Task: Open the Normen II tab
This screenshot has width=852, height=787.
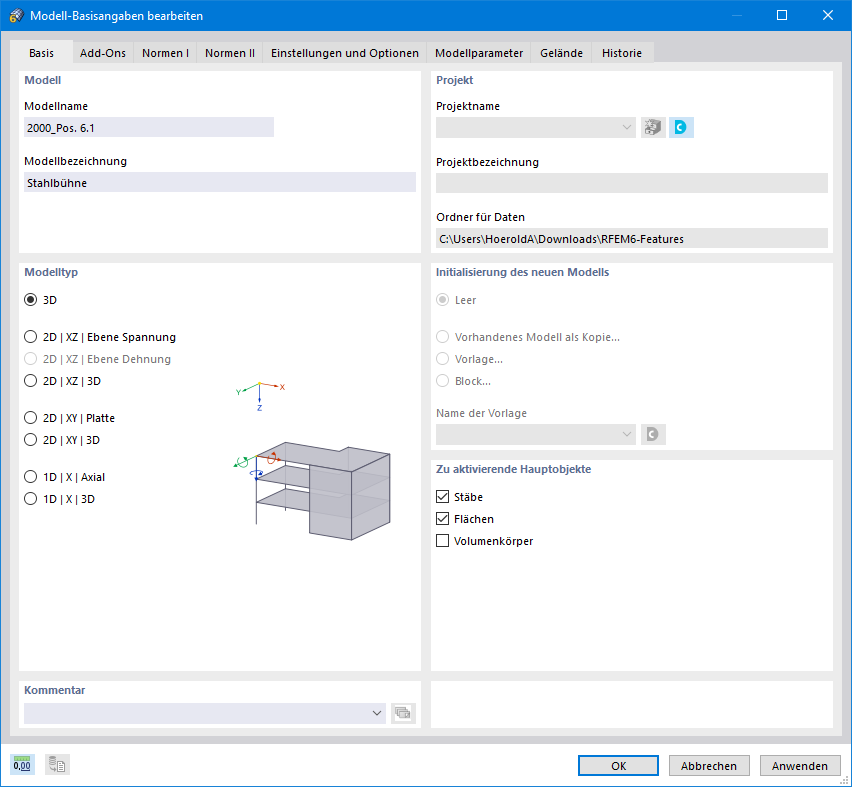Action: click(230, 53)
